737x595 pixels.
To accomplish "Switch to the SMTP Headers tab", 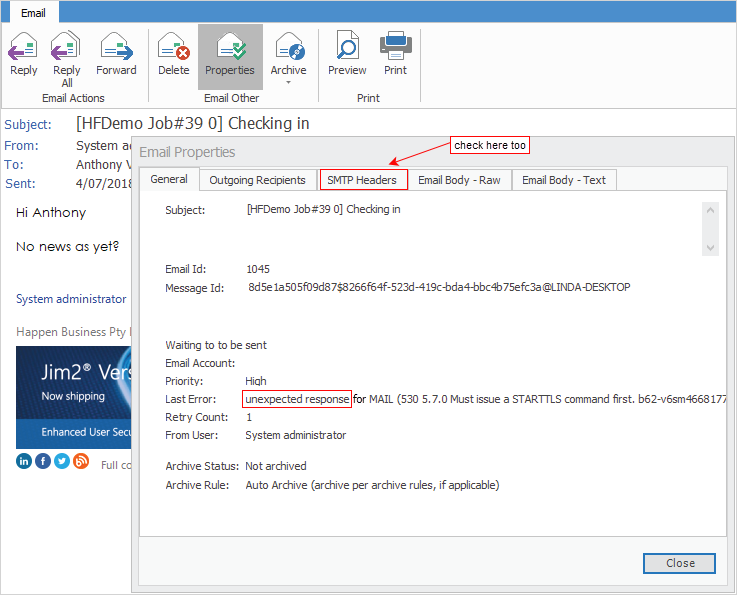I will (x=363, y=180).
